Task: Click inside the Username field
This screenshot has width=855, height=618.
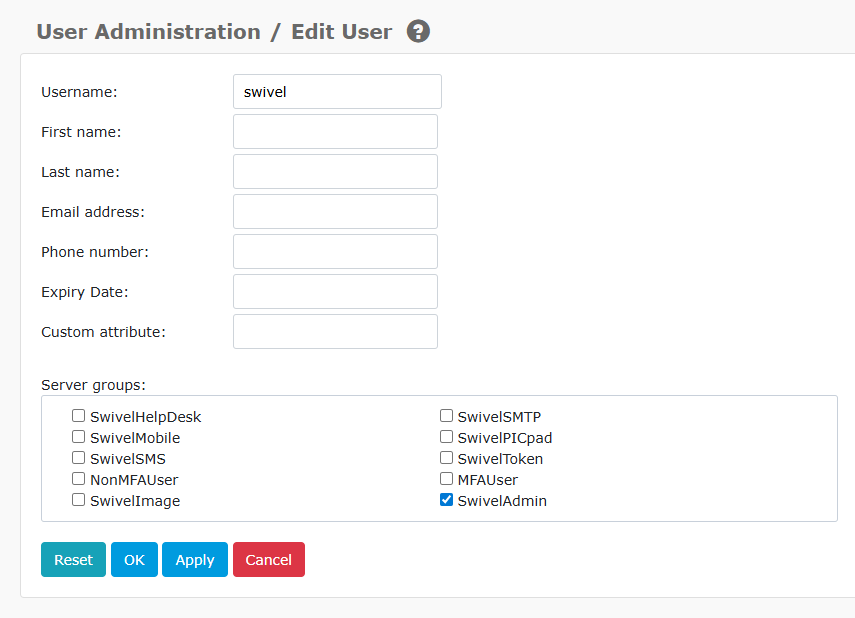Action: pos(336,91)
